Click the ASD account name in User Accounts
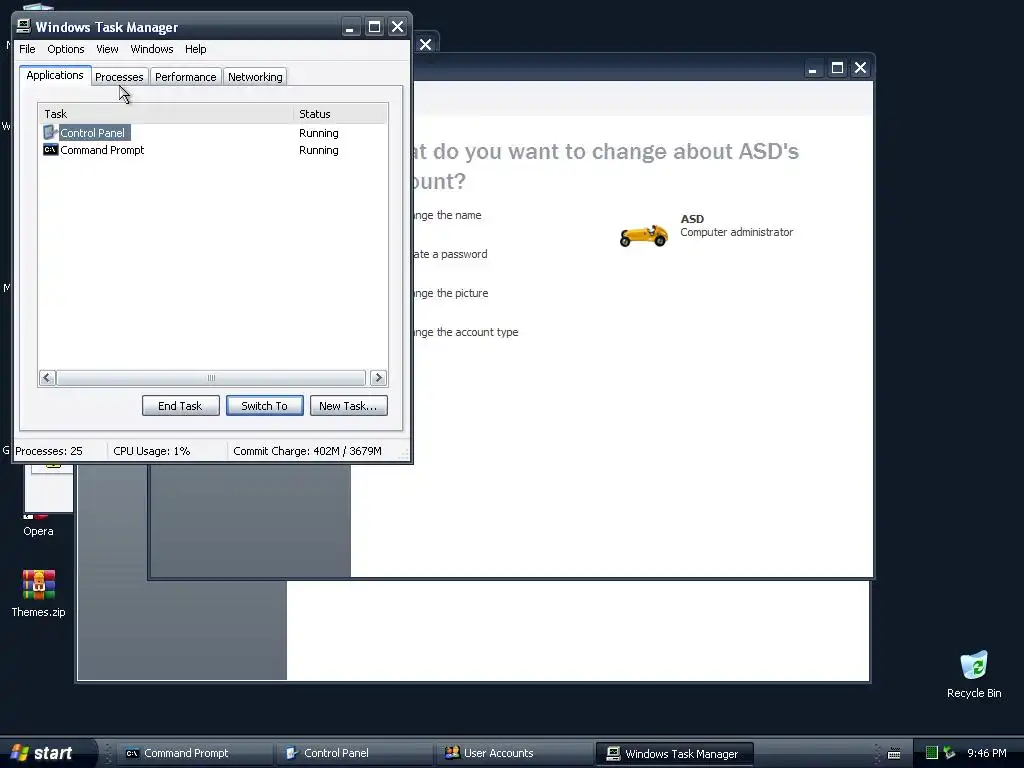Viewport: 1024px width, 768px height. (692, 219)
